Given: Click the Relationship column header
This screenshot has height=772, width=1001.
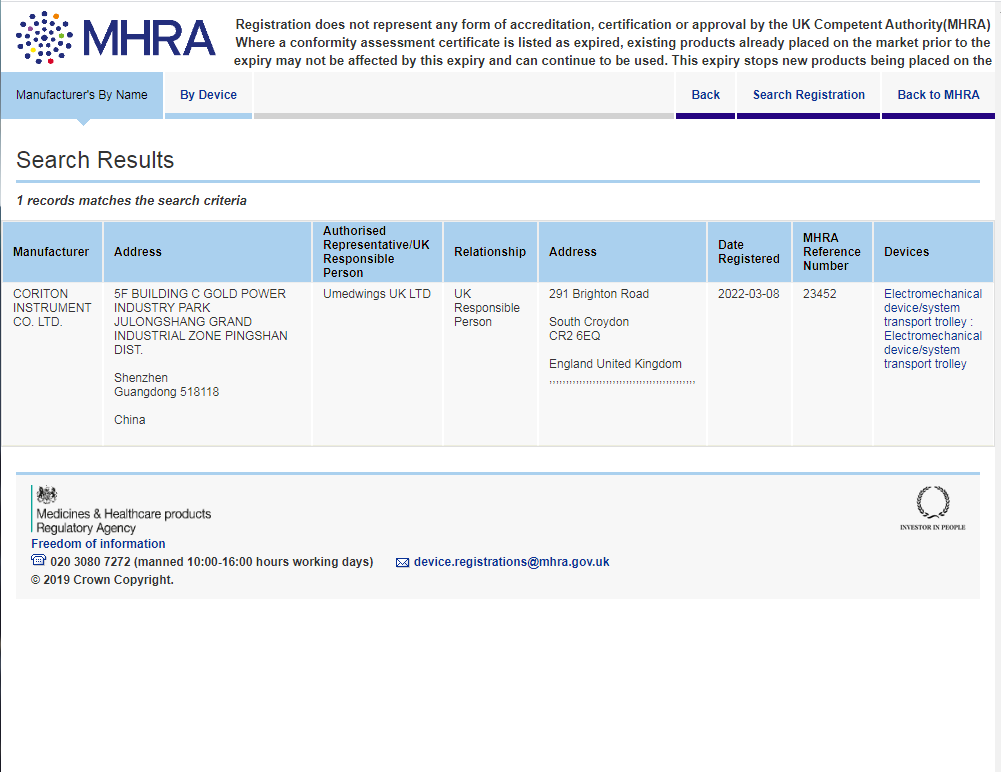Looking at the screenshot, I should 490,252.
